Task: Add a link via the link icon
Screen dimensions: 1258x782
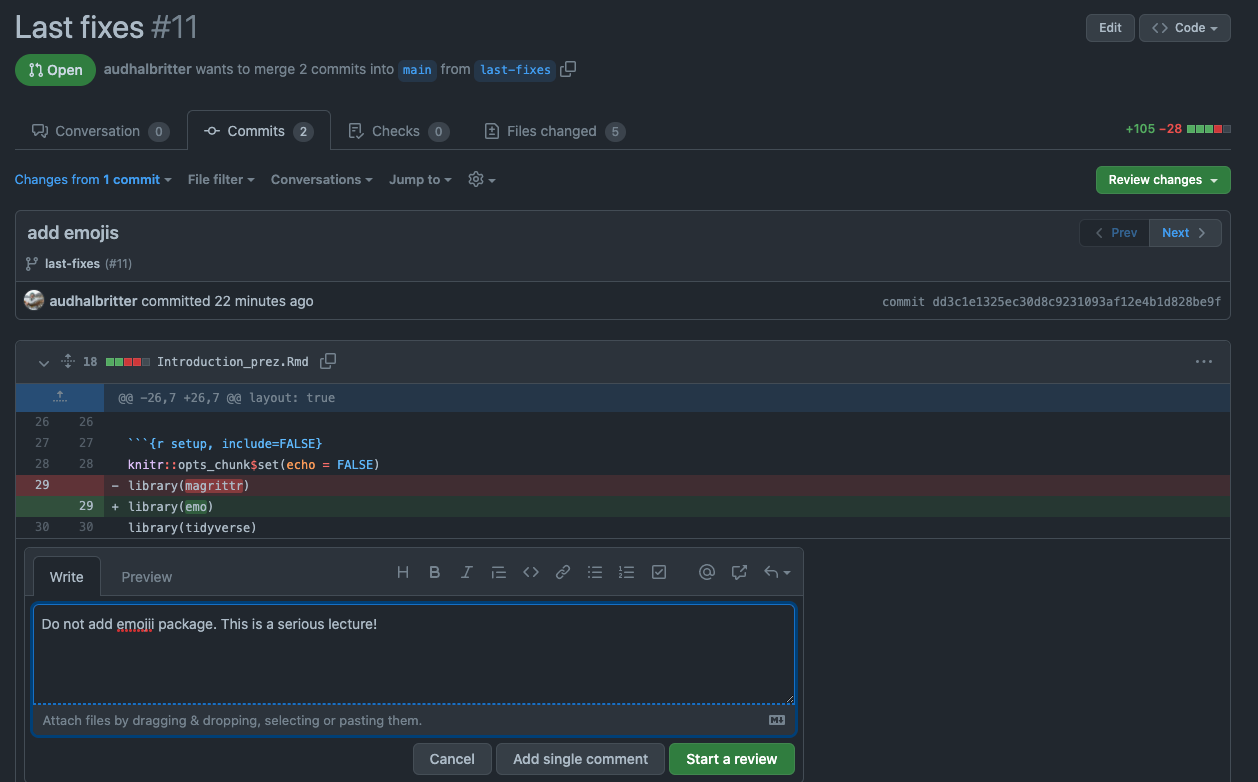Action: tap(563, 573)
